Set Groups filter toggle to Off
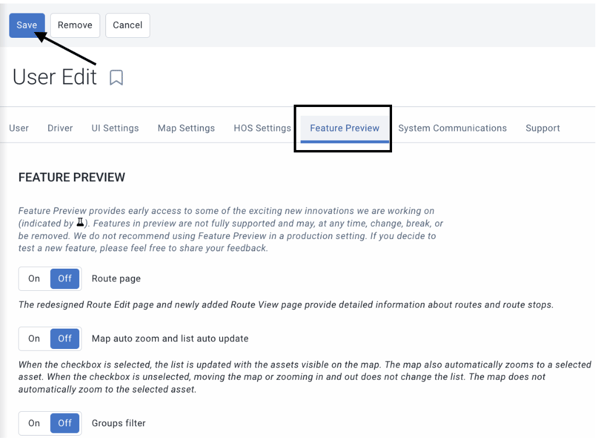Screen dimensions: 600x442 (x=65, y=423)
